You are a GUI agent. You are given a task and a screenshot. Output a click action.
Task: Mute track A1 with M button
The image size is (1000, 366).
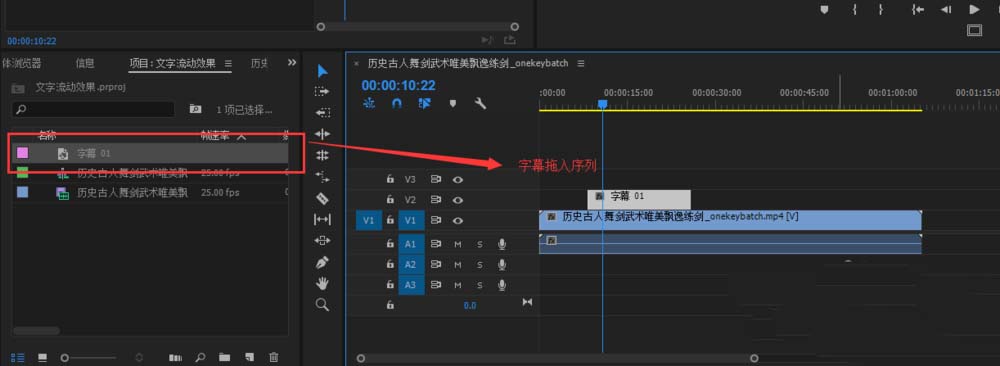[x=458, y=244]
